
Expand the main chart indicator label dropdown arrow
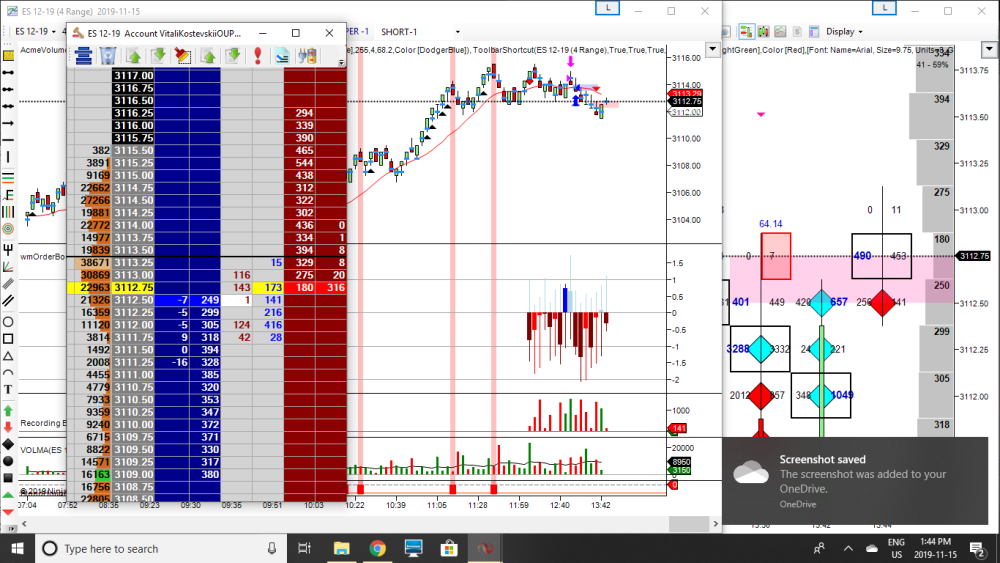[712, 49]
